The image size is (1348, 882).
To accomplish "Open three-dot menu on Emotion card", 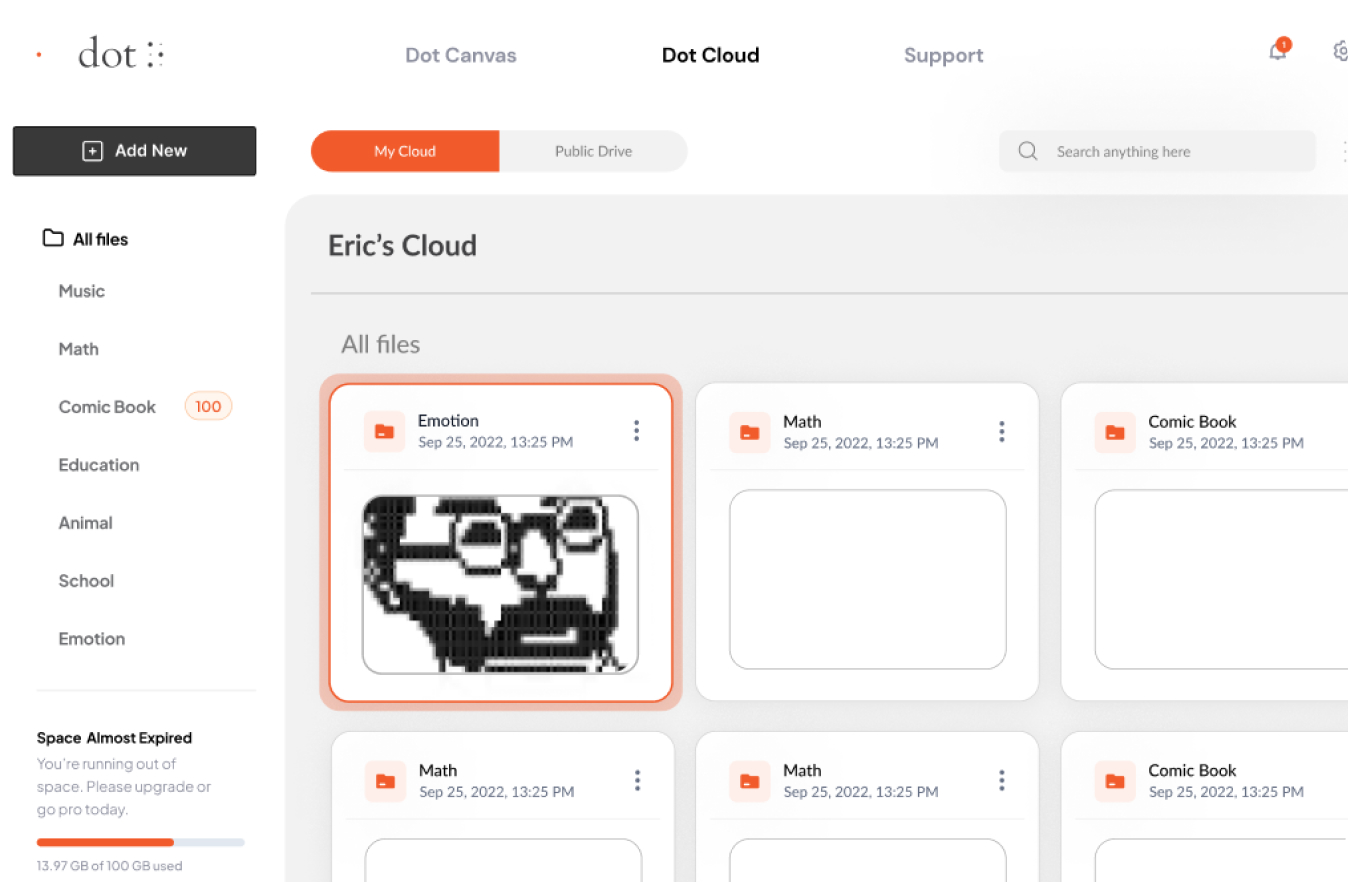I will coord(636,431).
